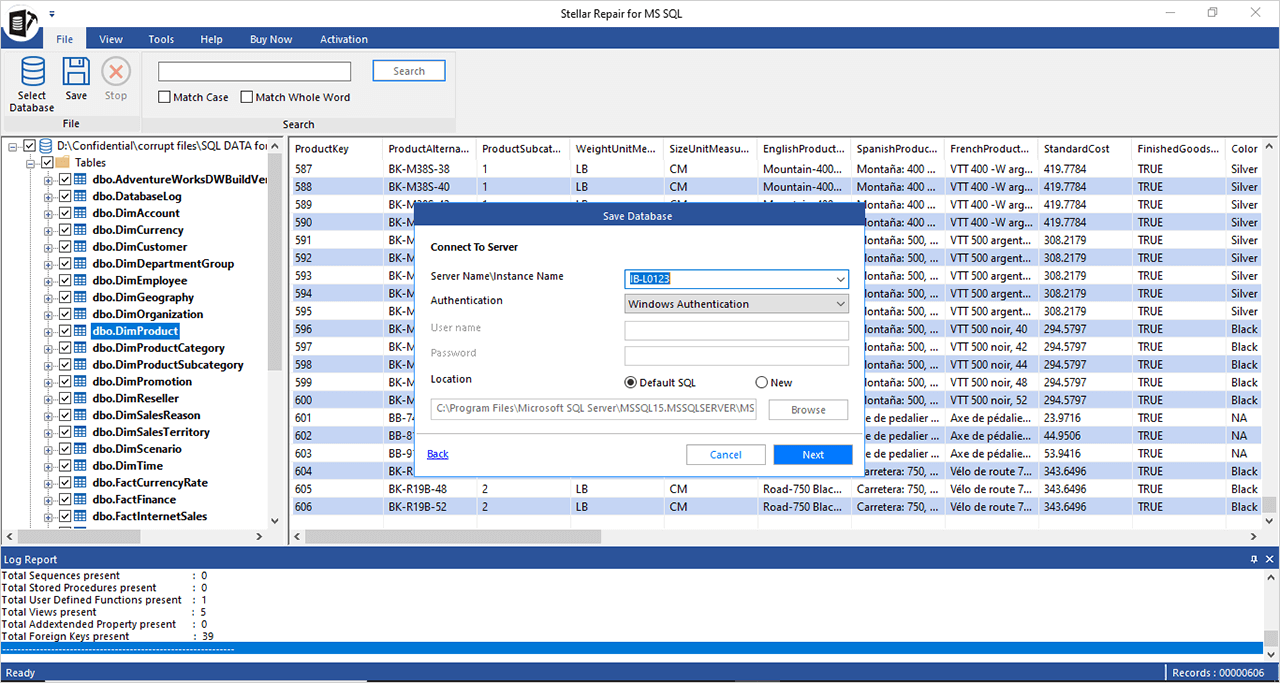Click the Select Database icon

32,73
